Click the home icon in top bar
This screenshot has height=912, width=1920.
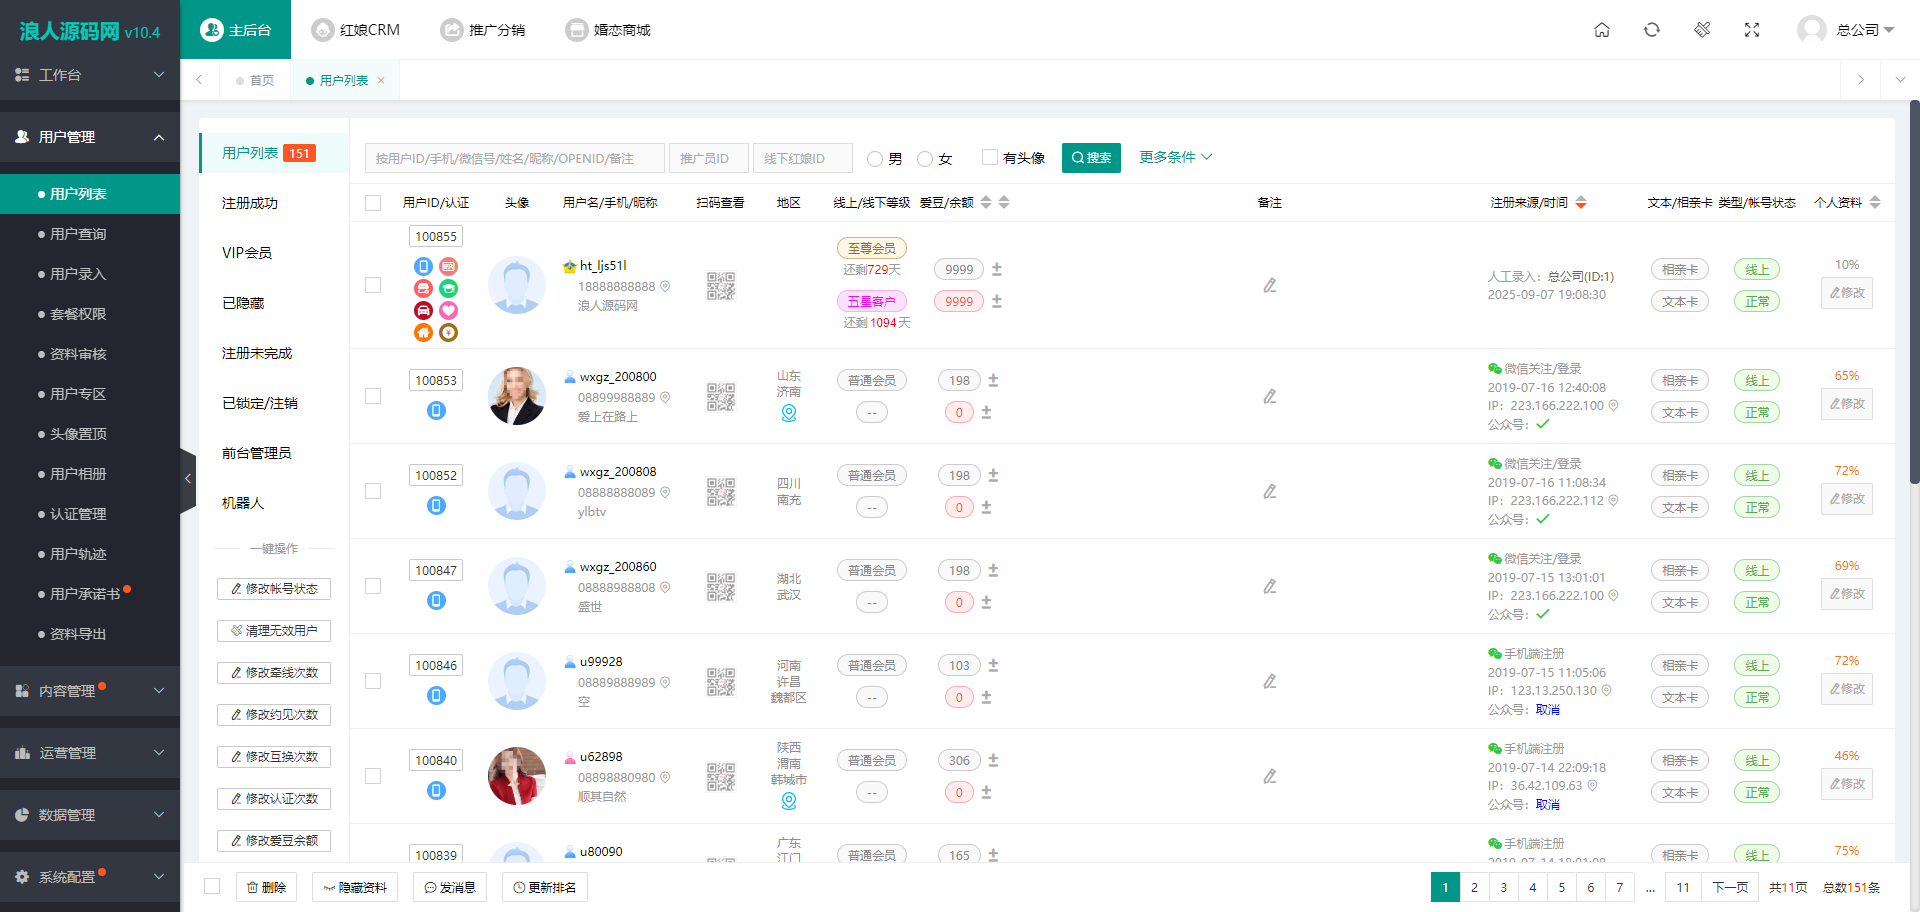pyautogui.click(x=1601, y=30)
